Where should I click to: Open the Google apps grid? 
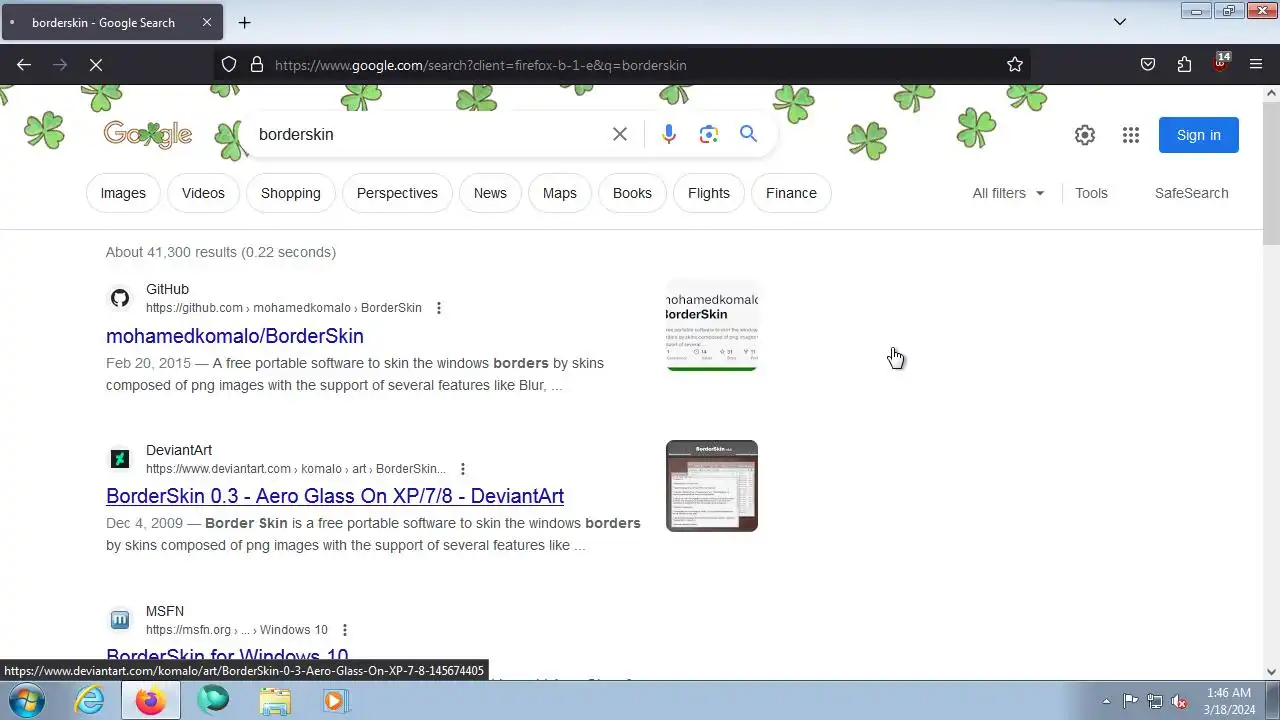click(1131, 135)
